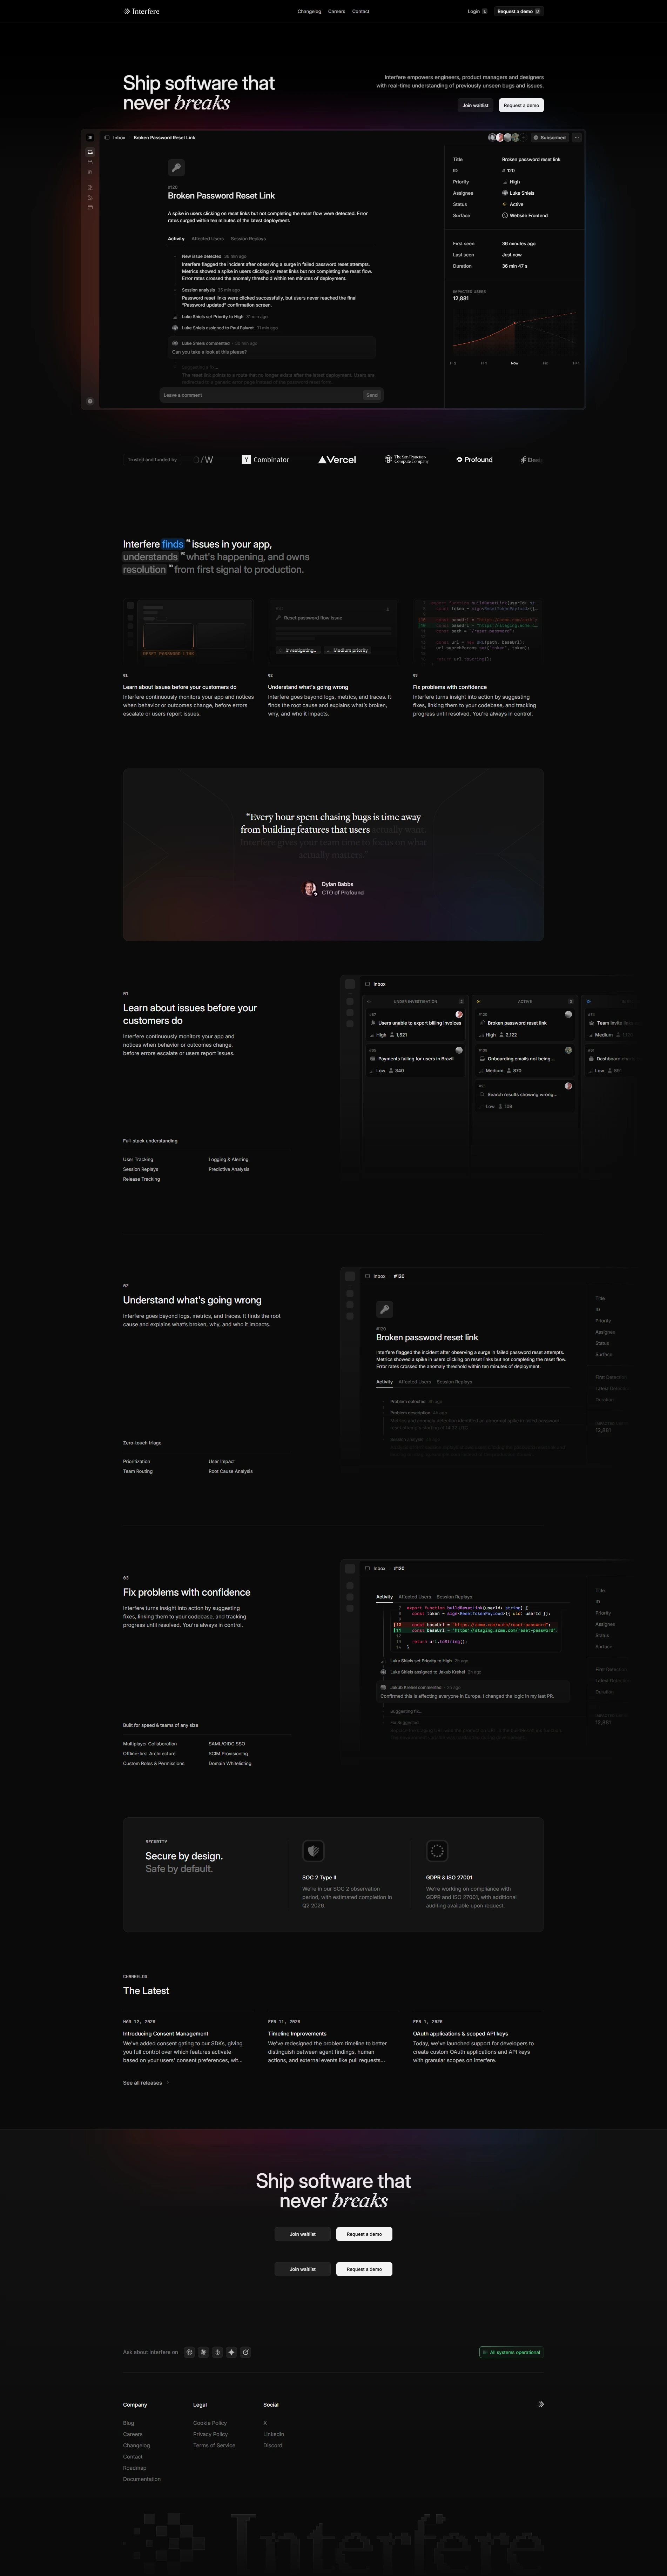
Task: Click the High priority value in details panel
Action: click(x=511, y=182)
